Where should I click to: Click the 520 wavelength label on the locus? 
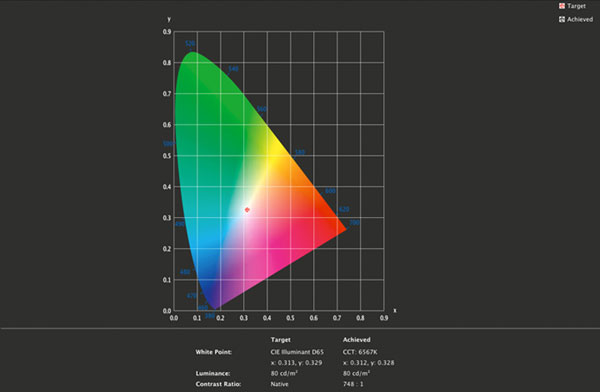(190, 43)
